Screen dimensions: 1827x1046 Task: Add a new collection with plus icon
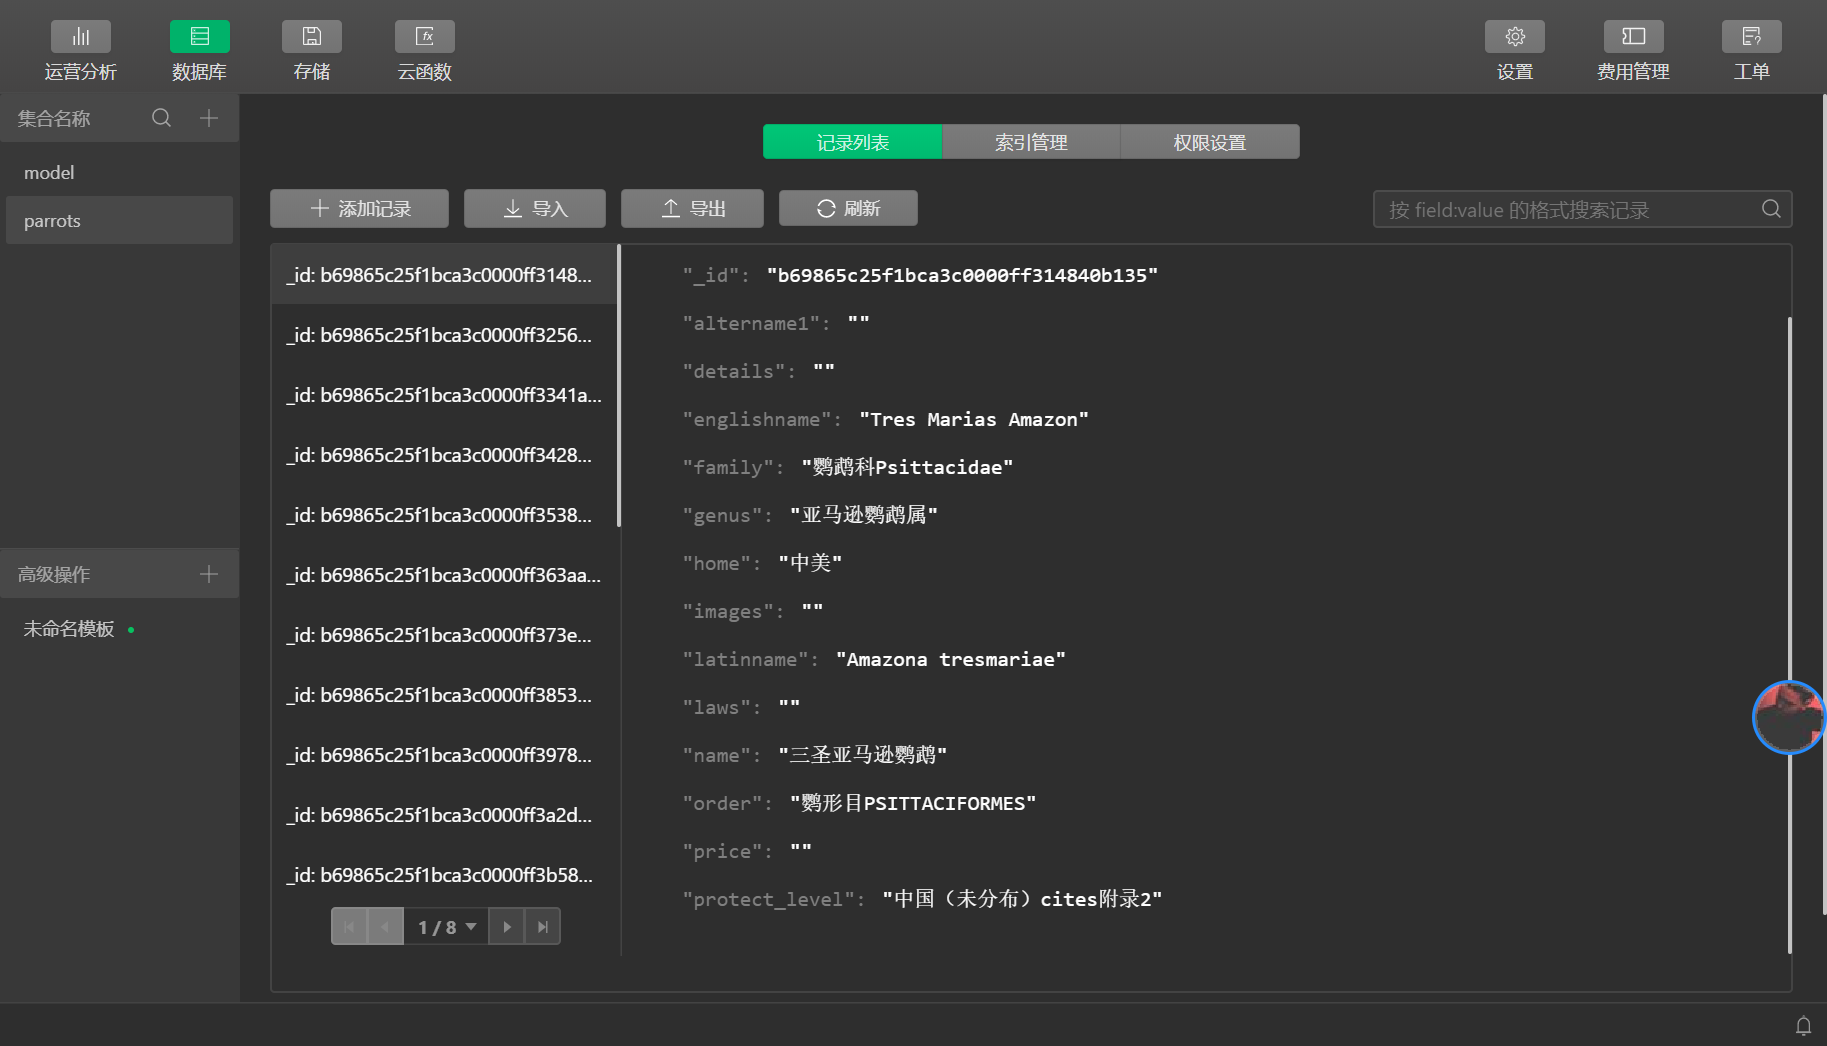click(x=209, y=118)
